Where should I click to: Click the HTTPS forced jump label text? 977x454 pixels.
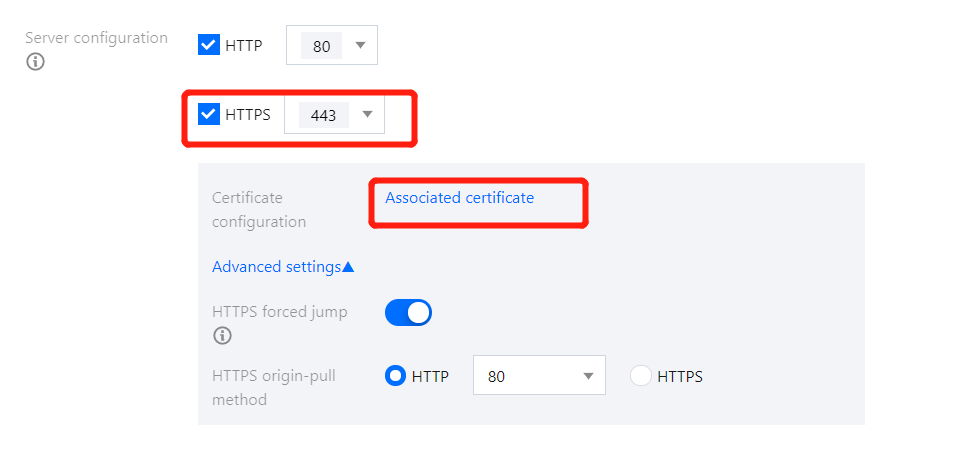(279, 312)
